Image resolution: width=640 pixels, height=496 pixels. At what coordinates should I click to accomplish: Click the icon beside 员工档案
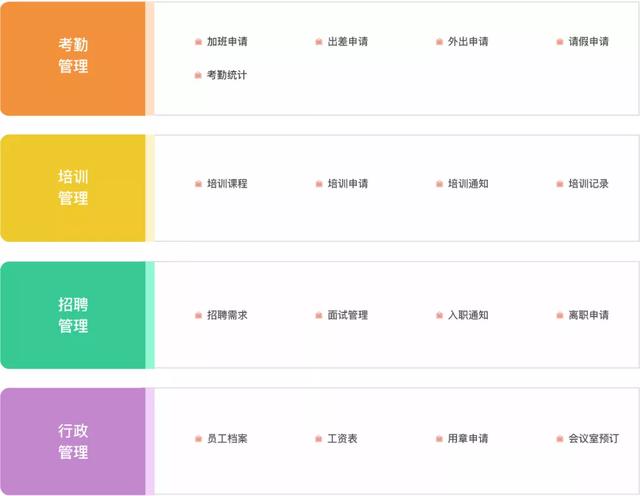[x=198, y=439]
